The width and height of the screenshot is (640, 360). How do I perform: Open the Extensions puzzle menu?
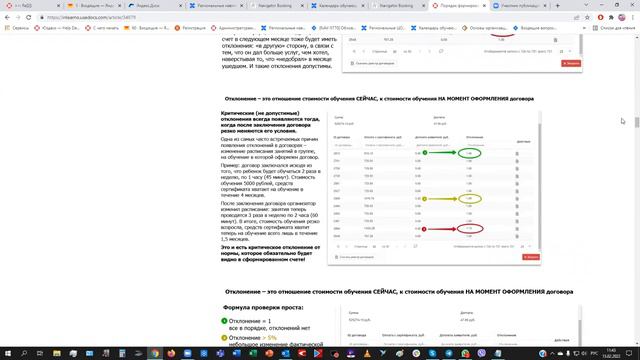(611, 18)
